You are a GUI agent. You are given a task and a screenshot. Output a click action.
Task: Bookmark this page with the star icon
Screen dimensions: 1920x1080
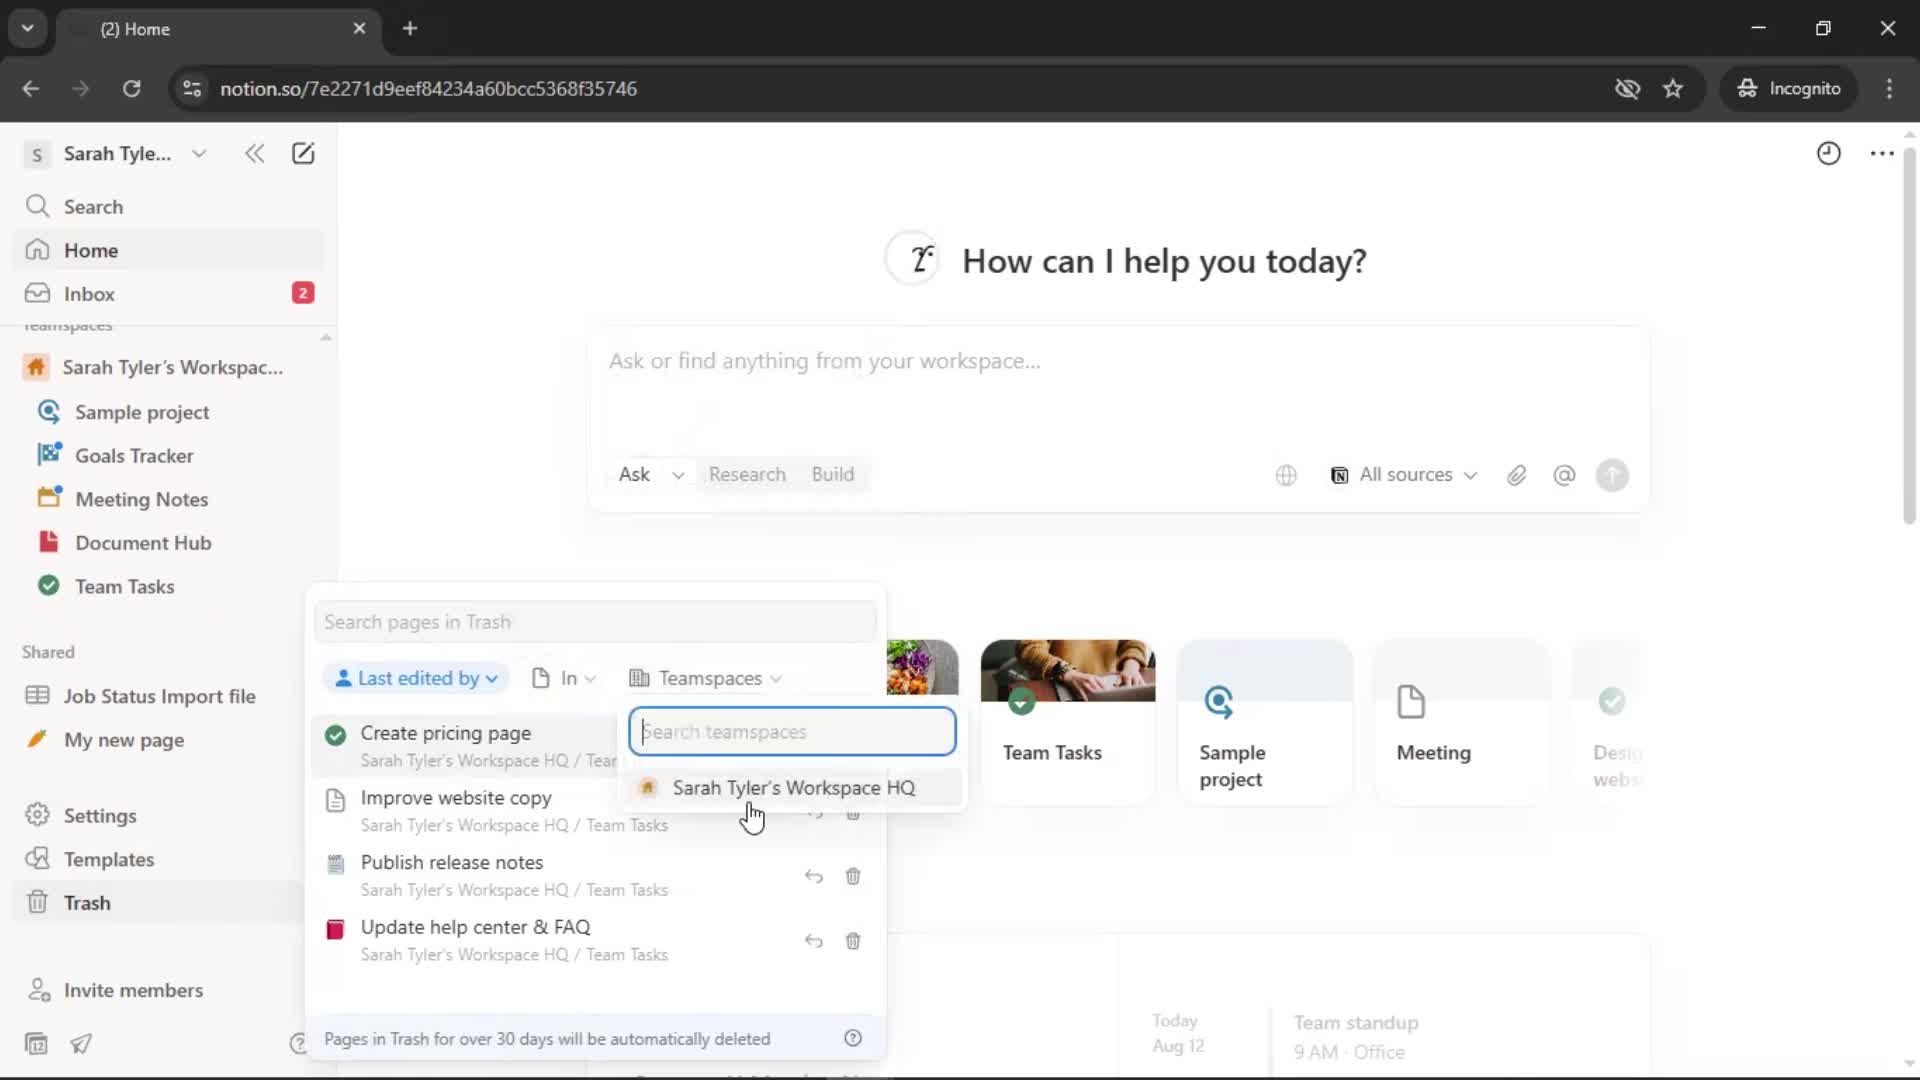click(x=1673, y=88)
